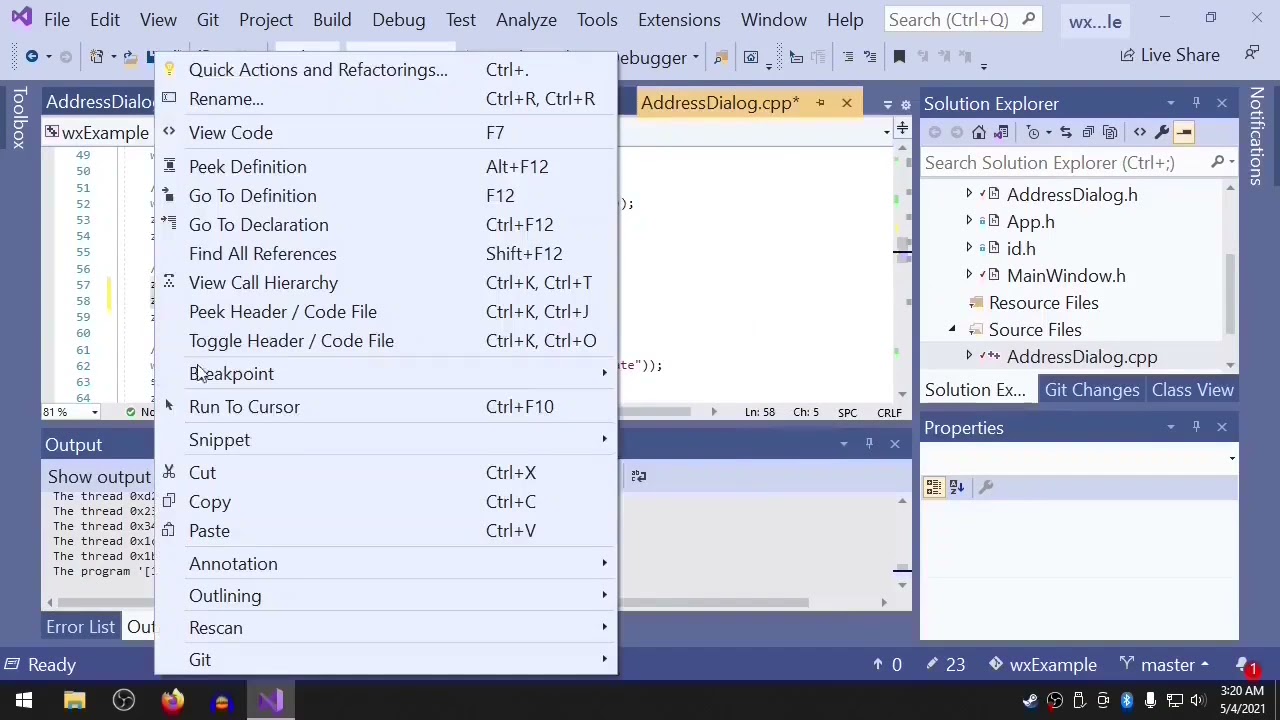Open editor tab settings gear icon

pyautogui.click(x=906, y=104)
